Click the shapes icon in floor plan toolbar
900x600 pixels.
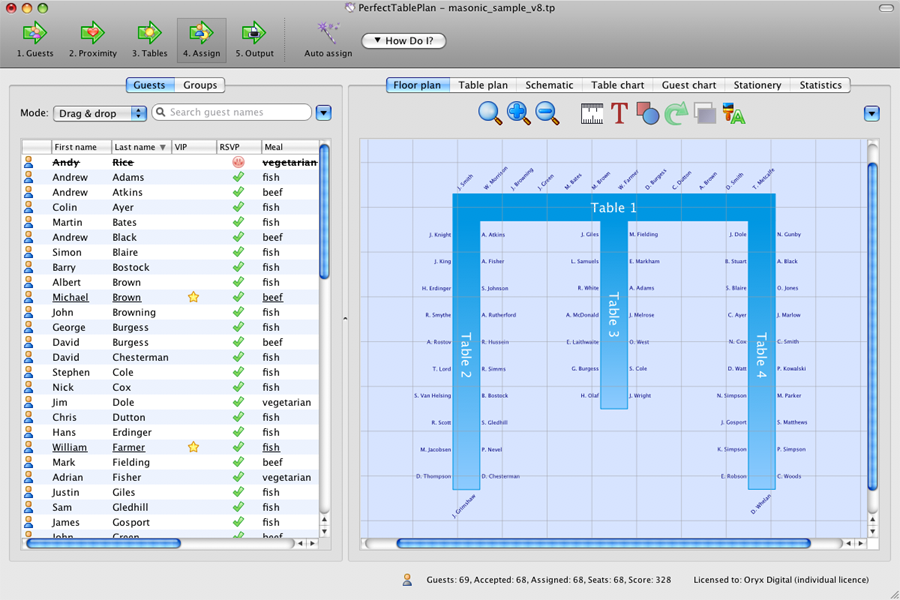click(x=647, y=113)
